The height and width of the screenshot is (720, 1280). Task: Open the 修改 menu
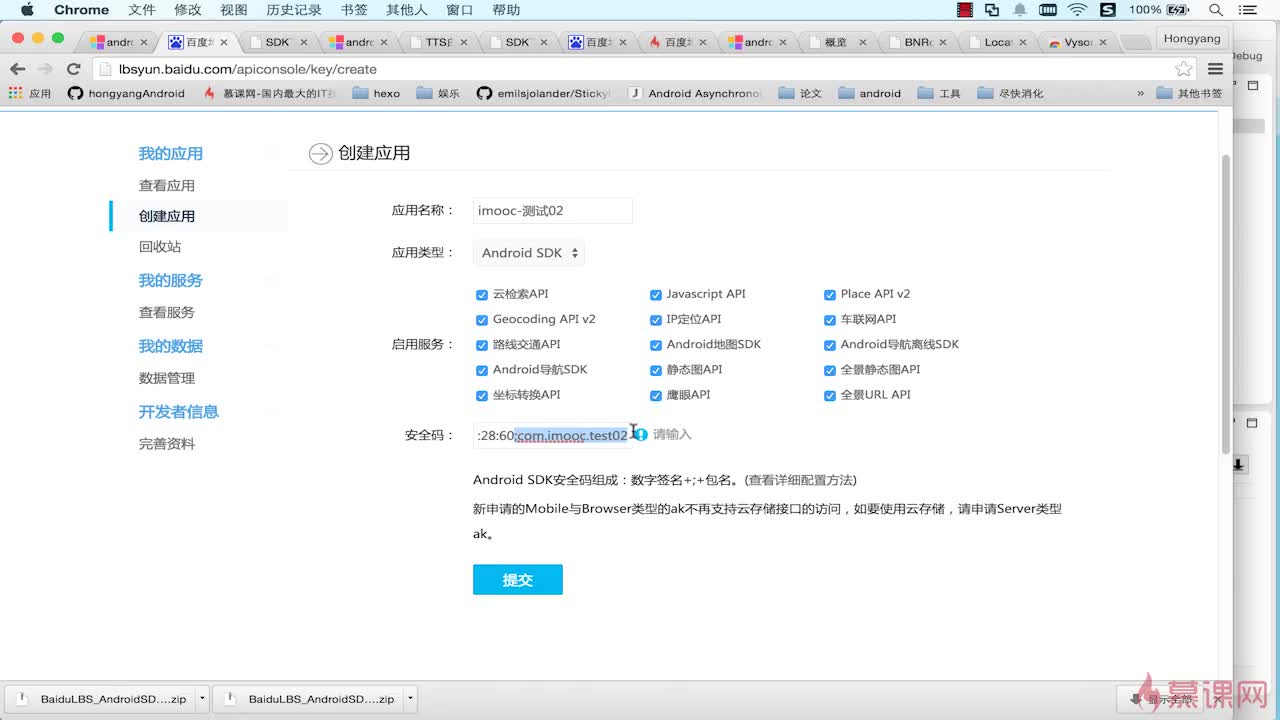point(187,10)
